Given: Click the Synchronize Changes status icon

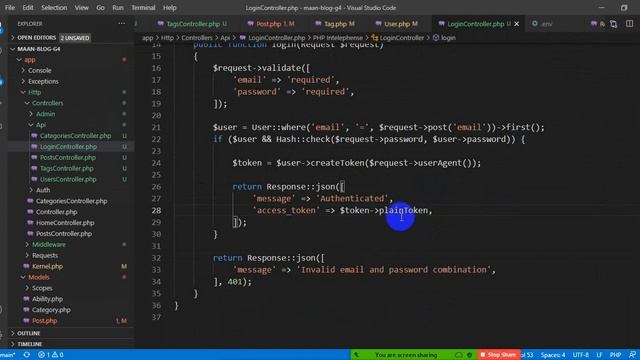Looking at the screenshot, I should coord(27,355).
